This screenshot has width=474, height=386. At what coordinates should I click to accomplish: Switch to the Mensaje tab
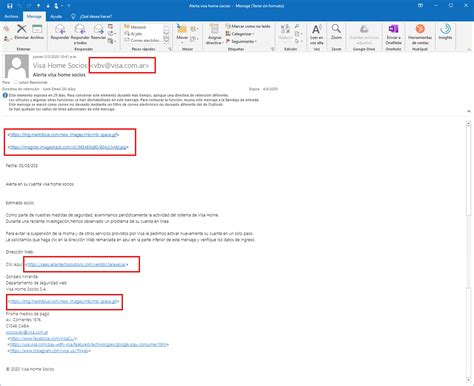click(34, 16)
